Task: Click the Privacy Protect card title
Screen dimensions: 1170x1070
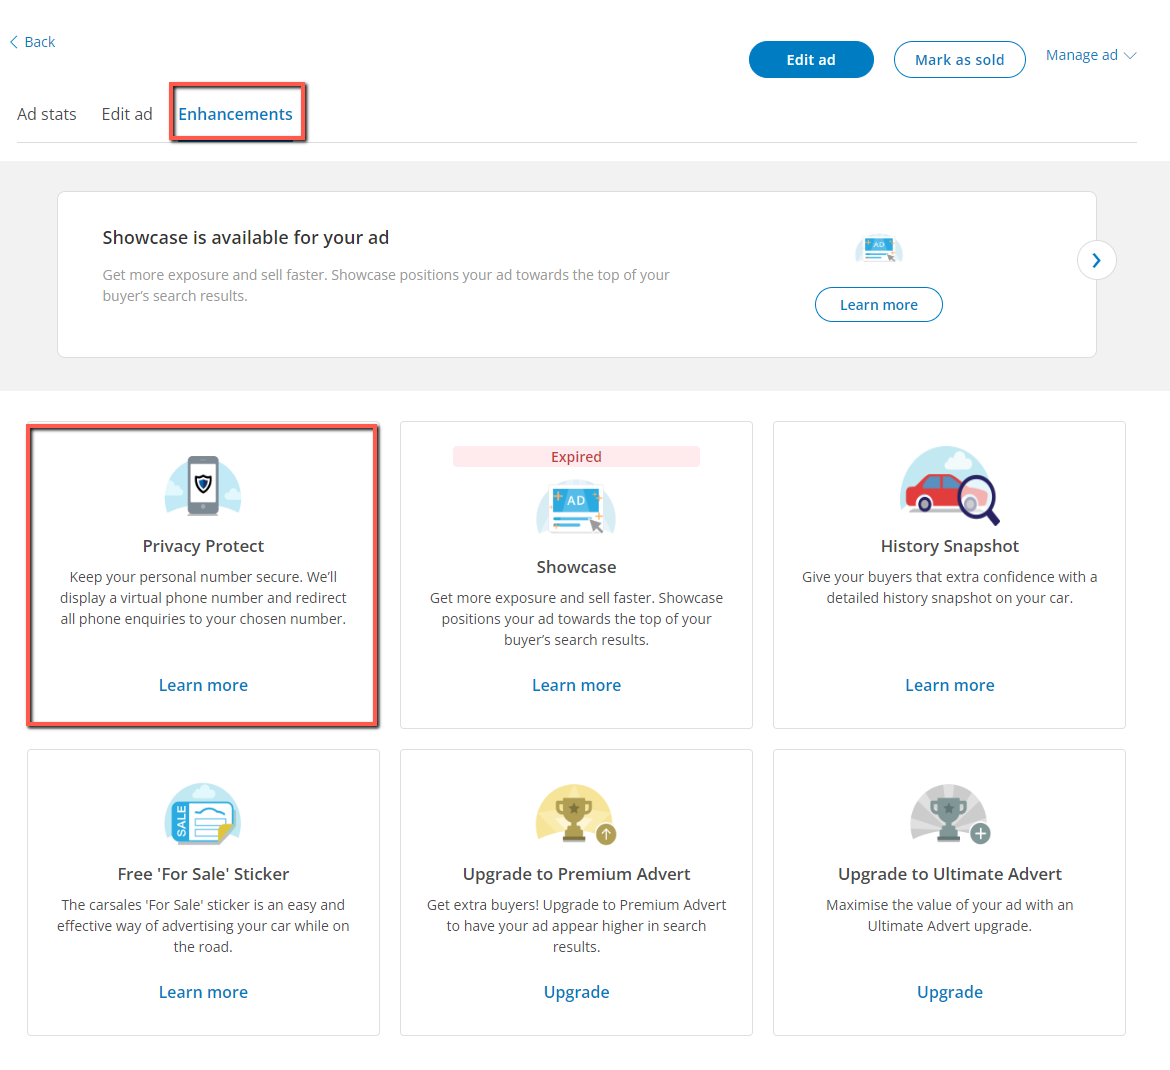Action: coord(203,546)
